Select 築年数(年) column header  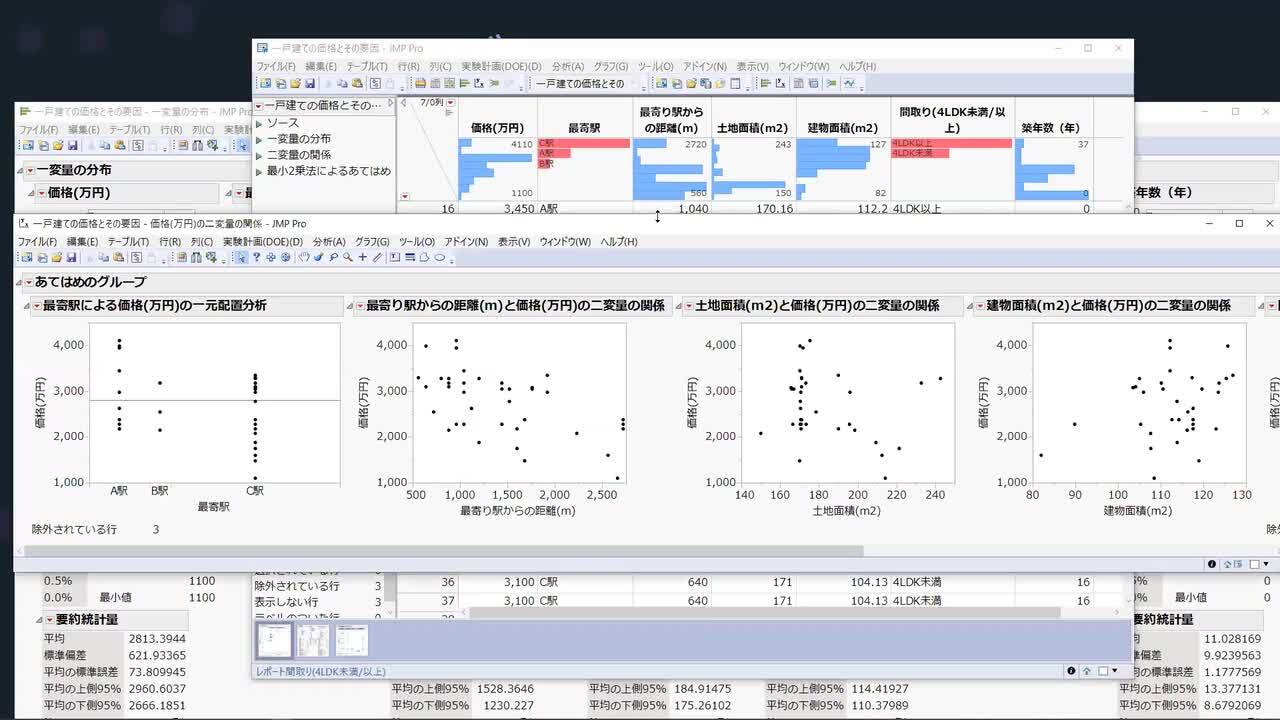[x=1051, y=128]
